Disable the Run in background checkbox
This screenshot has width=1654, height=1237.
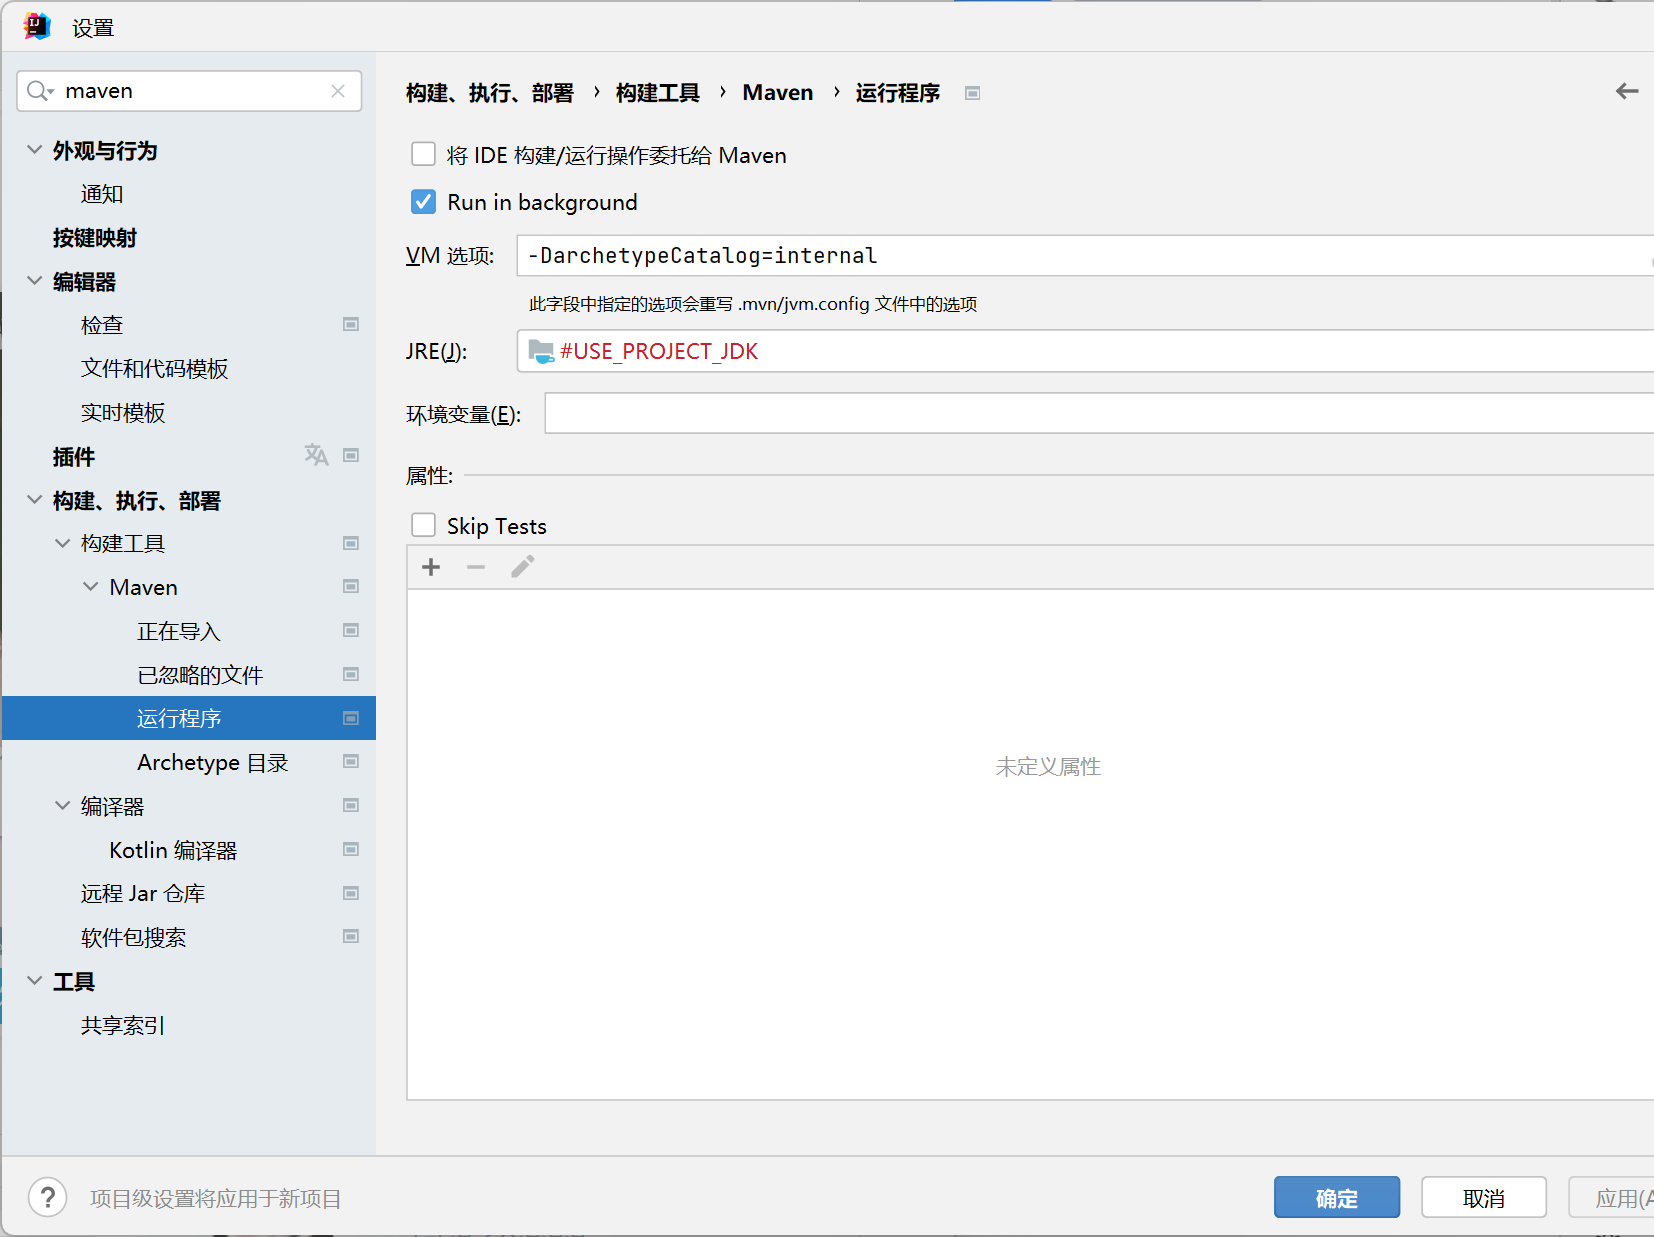tap(424, 201)
